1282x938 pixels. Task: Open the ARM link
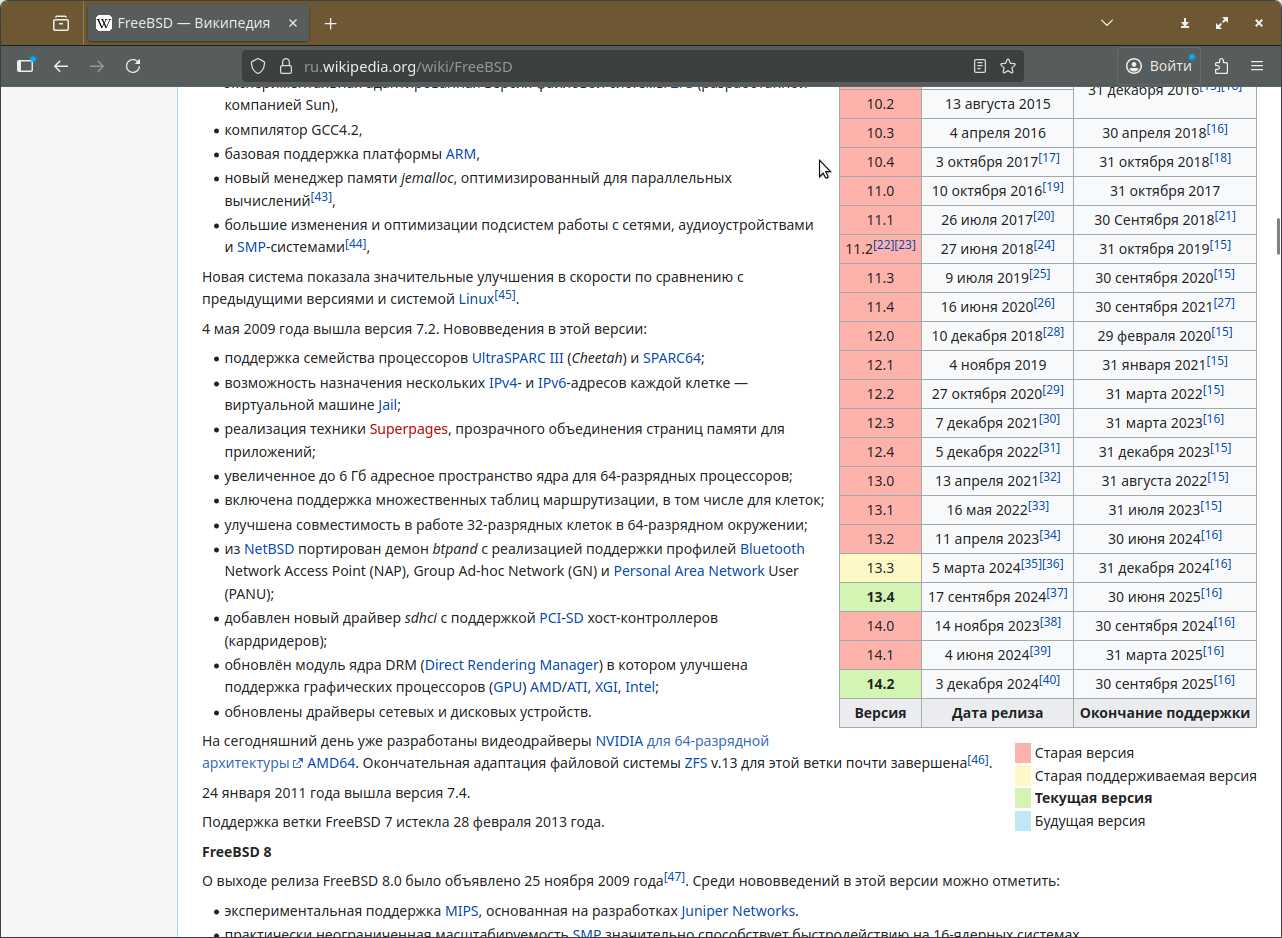click(461, 154)
